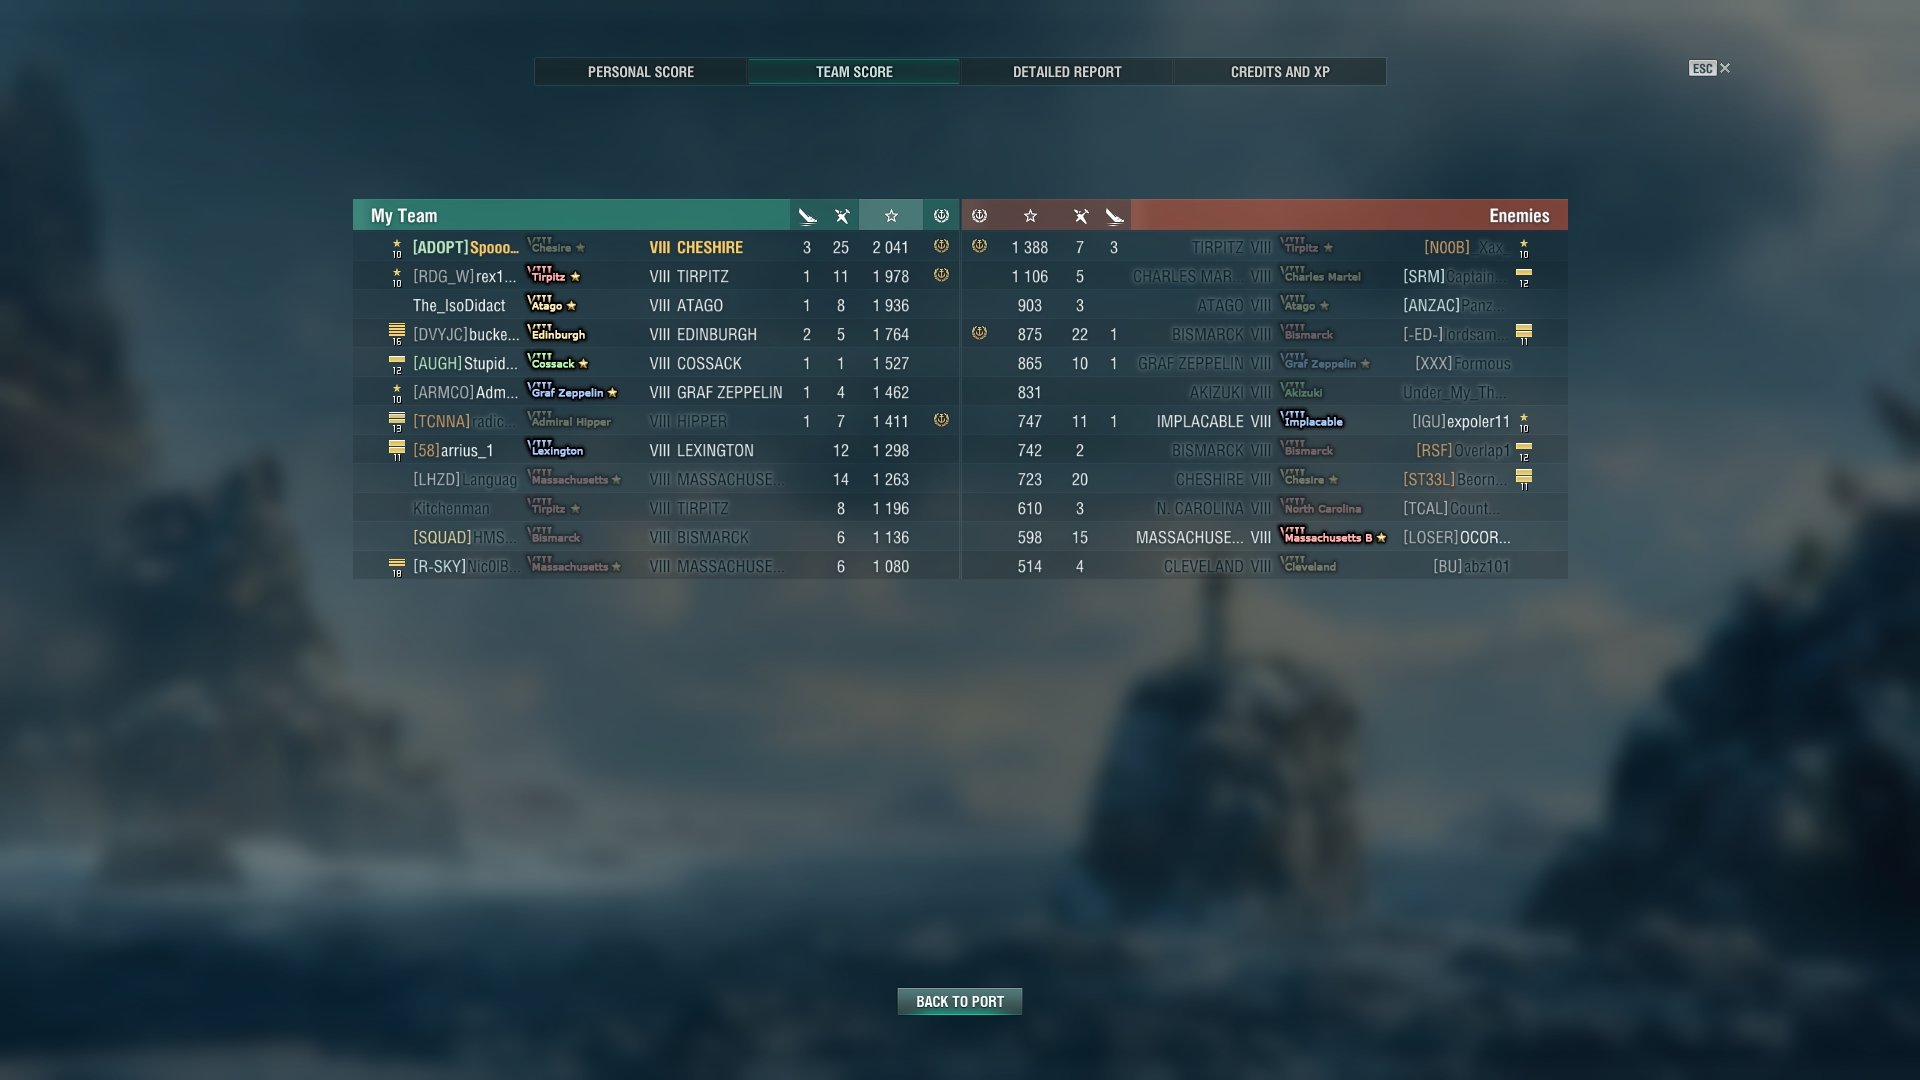Screen dimensions: 1920x1080
Task: Select the Team Score tab
Action: click(x=854, y=72)
